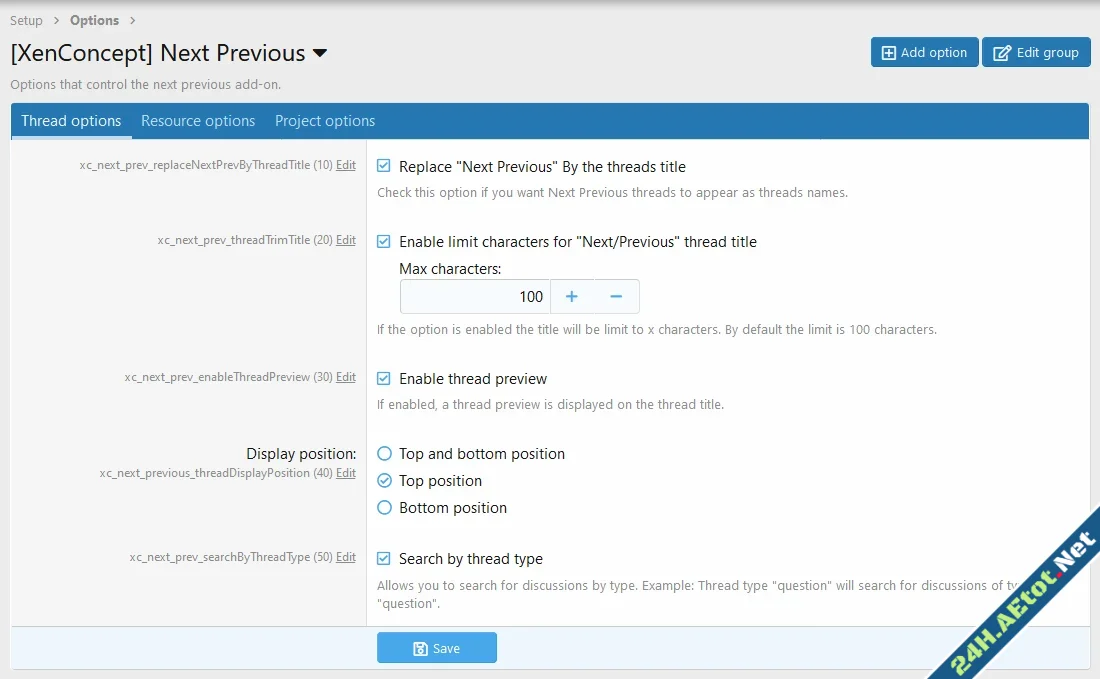Click the pencil icon in Edit group
This screenshot has height=679, width=1100.
click(x=1002, y=53)
